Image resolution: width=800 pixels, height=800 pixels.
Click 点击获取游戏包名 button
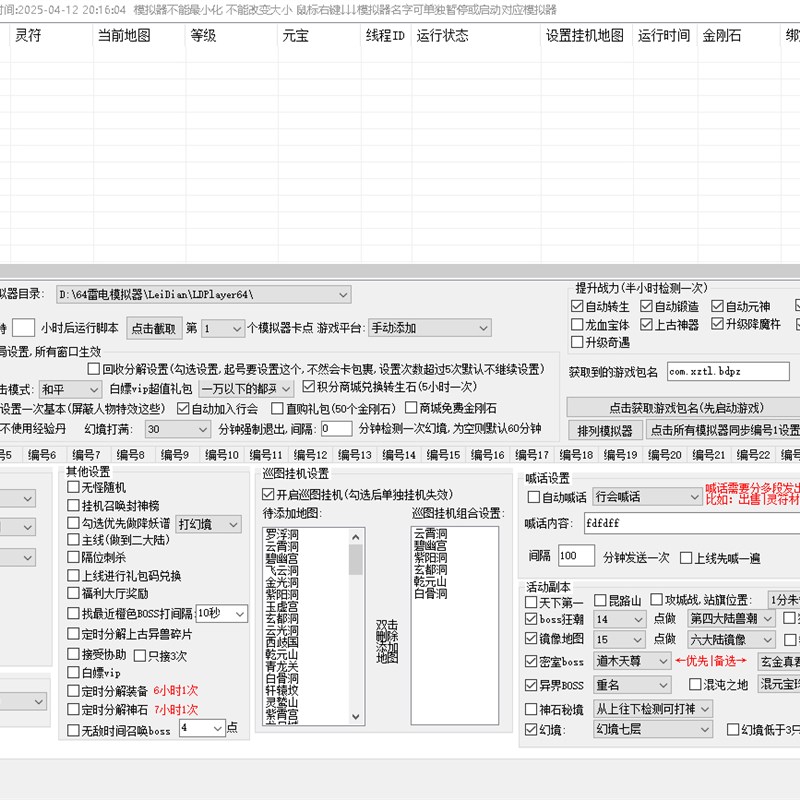686,408
